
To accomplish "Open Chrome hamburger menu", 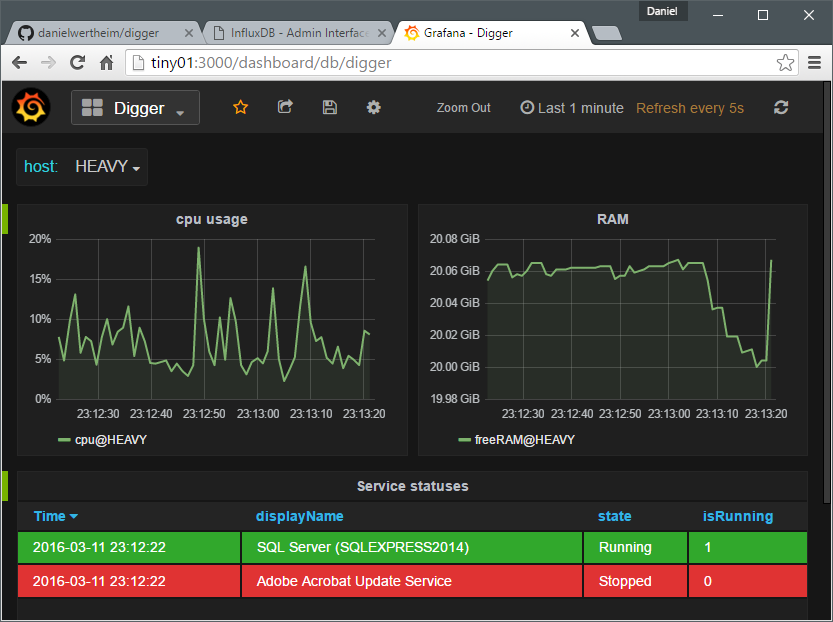I will pyautogui.click(x=814, y=63).
